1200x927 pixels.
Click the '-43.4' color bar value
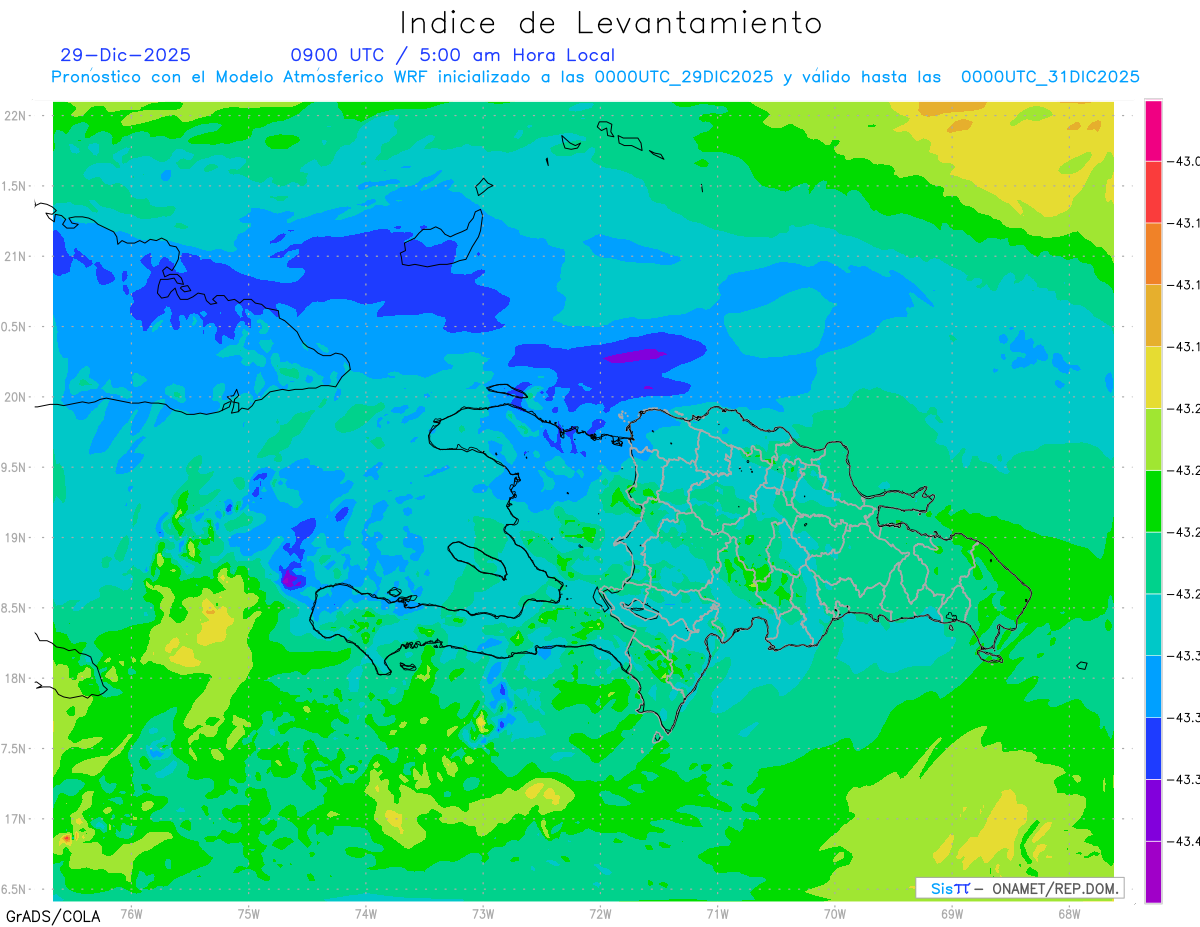(1185, 841)
